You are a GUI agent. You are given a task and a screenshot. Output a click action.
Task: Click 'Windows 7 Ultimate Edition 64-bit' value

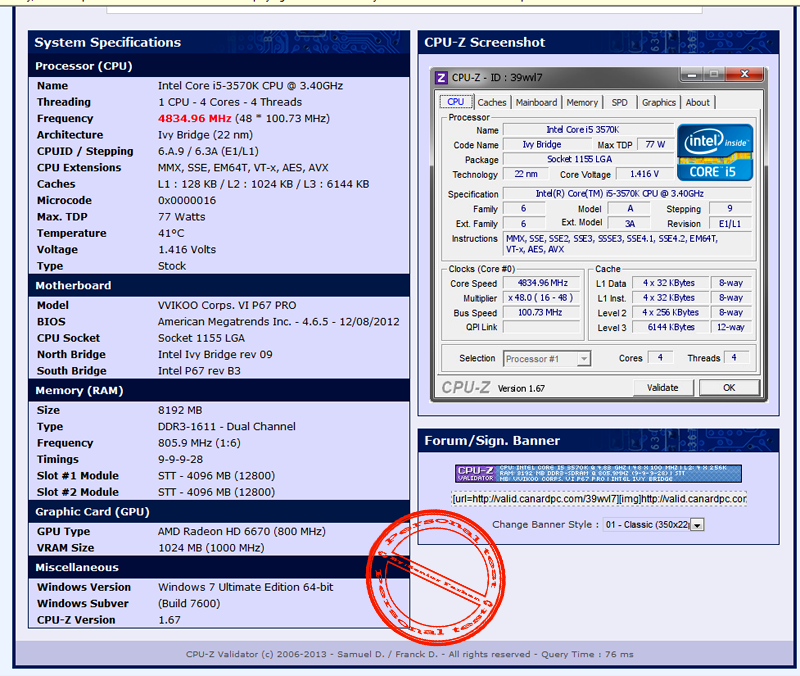point(245,587)
